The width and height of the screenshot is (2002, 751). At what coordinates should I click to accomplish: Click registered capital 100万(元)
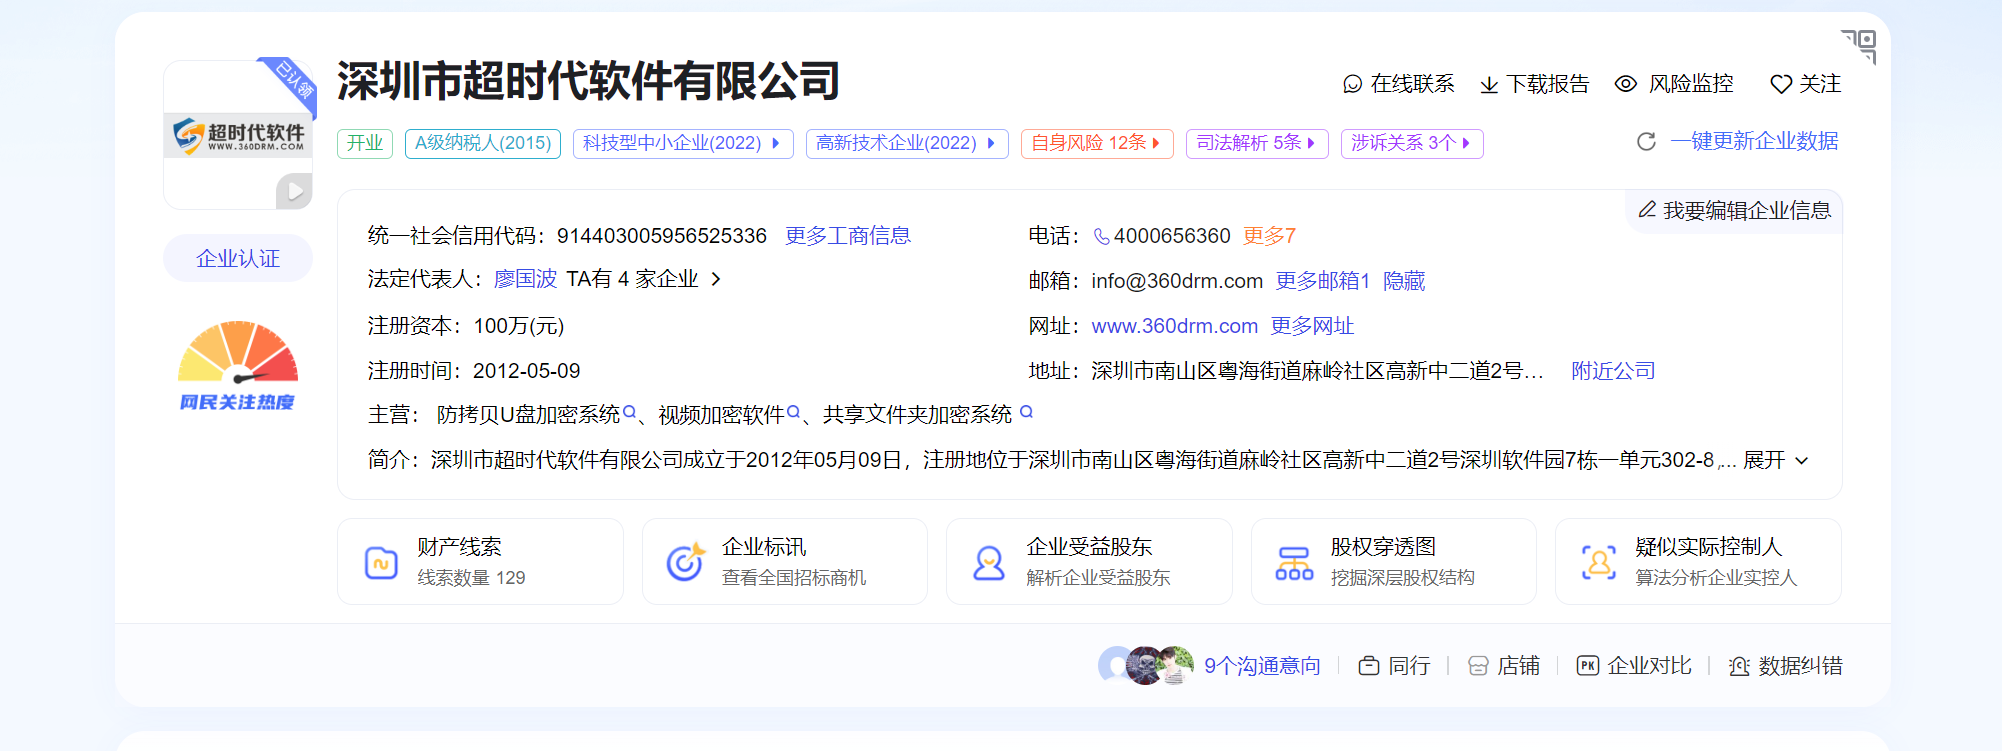click(x=519, y=326)
